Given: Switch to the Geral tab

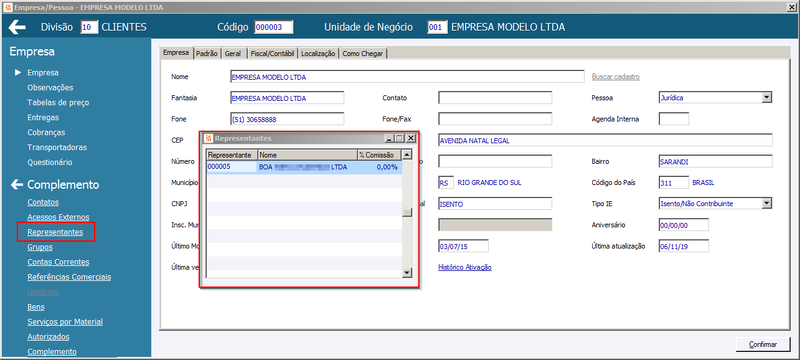Looking at the screenshot, I should (233, 53).
